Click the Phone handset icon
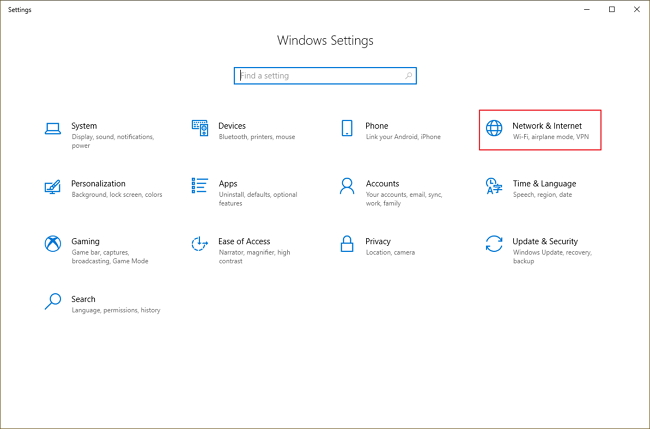Screen dimensions: 650x429 347,128
